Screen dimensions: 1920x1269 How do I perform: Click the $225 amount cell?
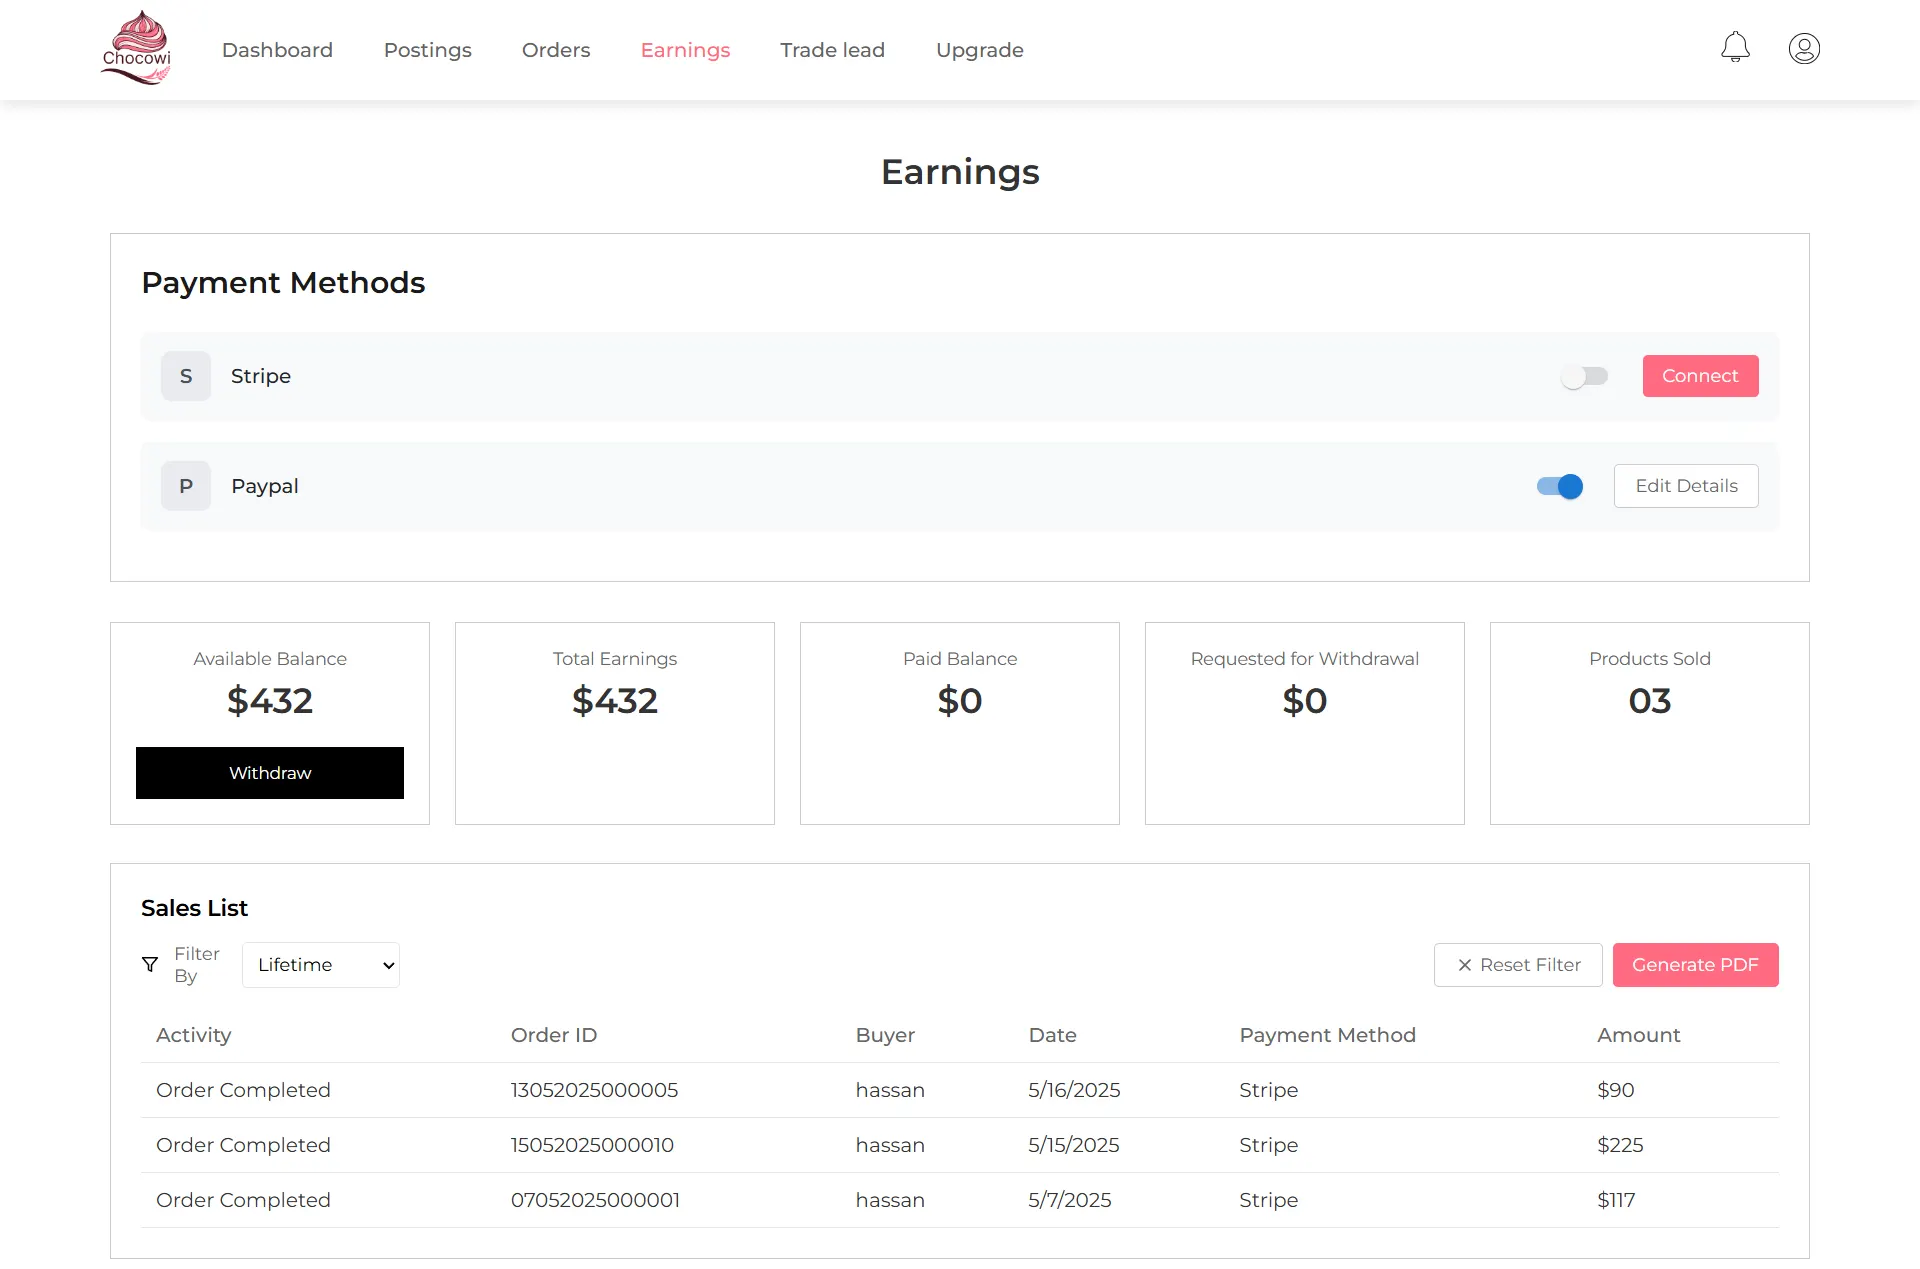1620,1145
